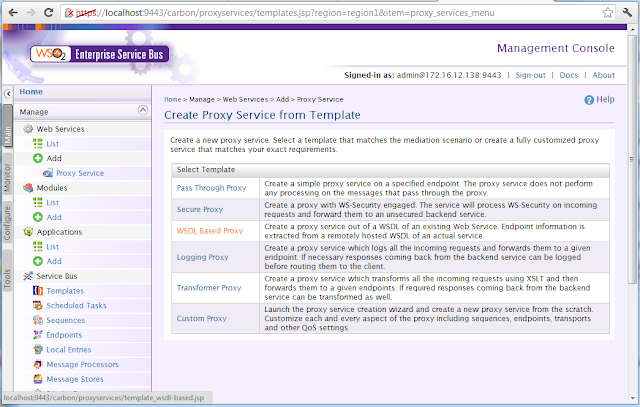Open Proxy Service sidebar link
The height and width of the screenshot is (407, 640).
tap(80, 173)
